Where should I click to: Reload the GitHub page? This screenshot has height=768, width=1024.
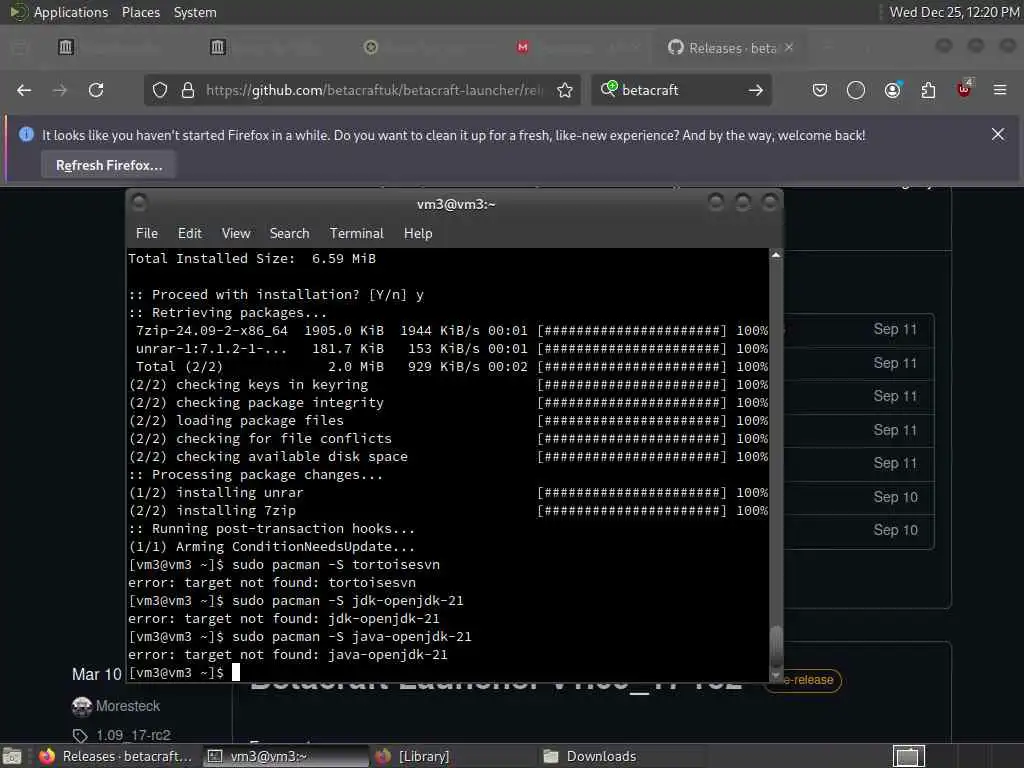pyautogui.click(x=96, y=90)
